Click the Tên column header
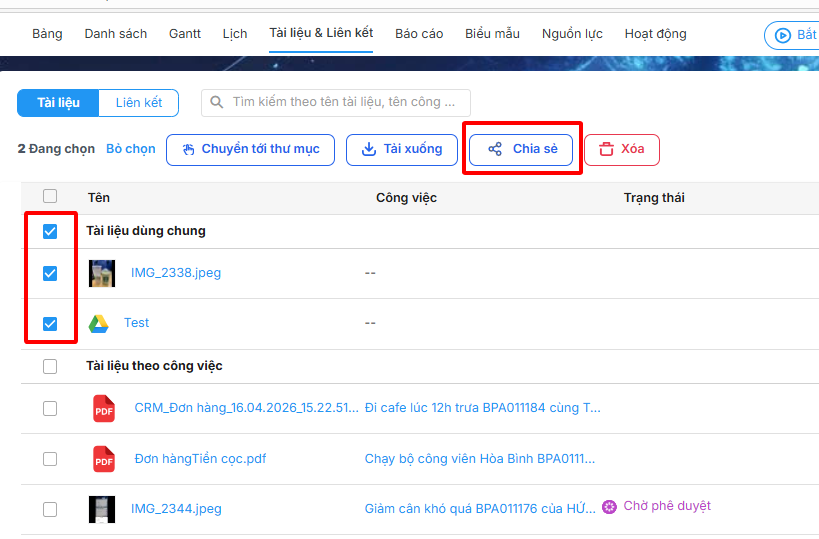The width and height of the screenshot is (819, 539). click(x=99, y=197)
